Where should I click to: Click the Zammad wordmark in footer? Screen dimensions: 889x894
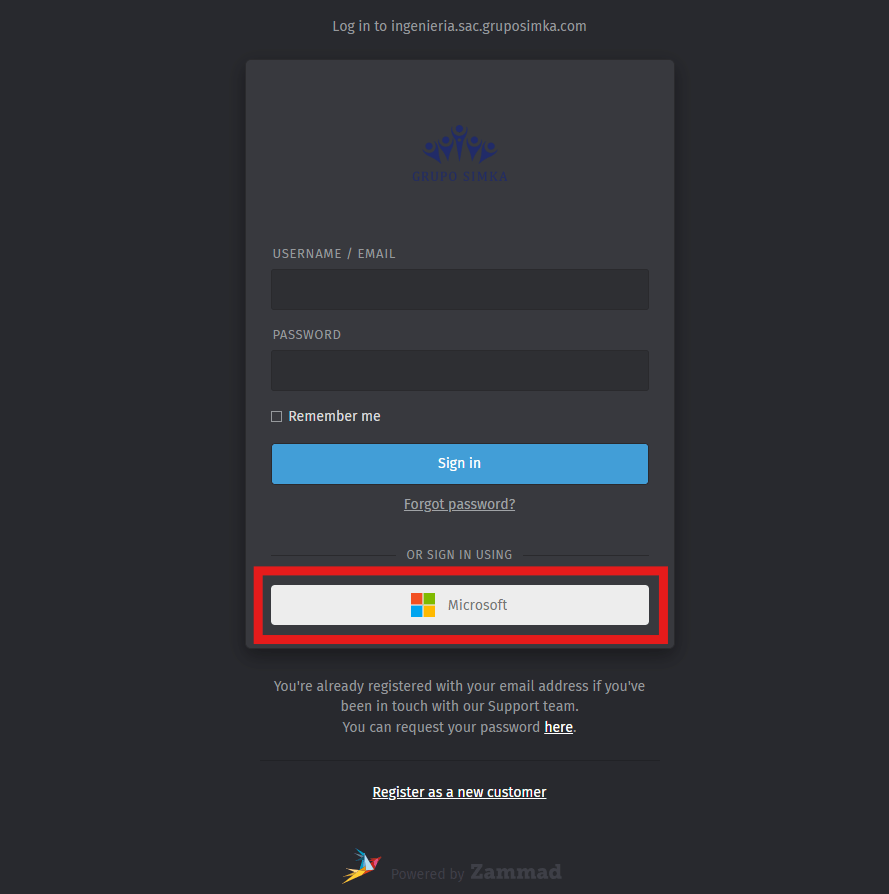point(515,872)
